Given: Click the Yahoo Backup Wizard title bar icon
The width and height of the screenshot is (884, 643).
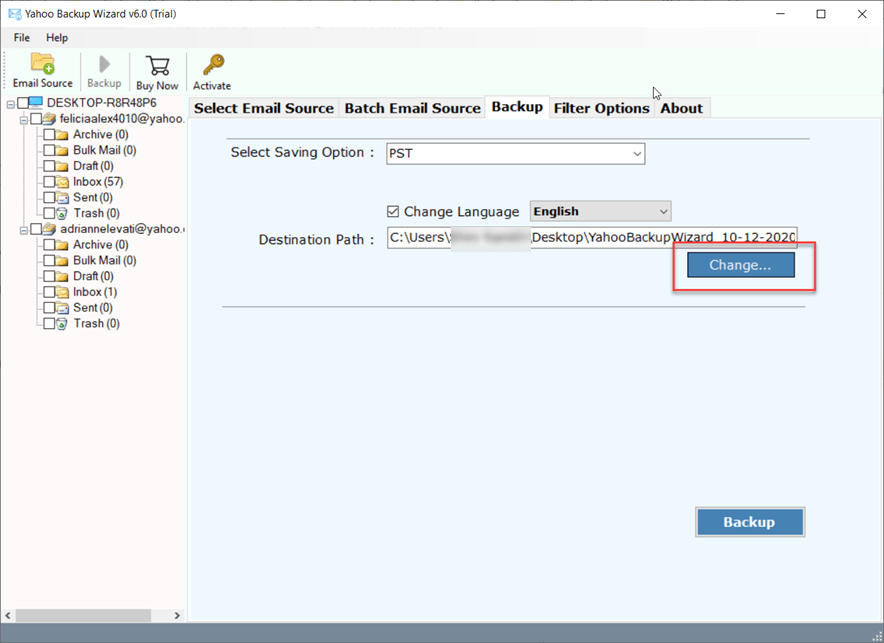Looking at the screenshot, I should point(14,14).
